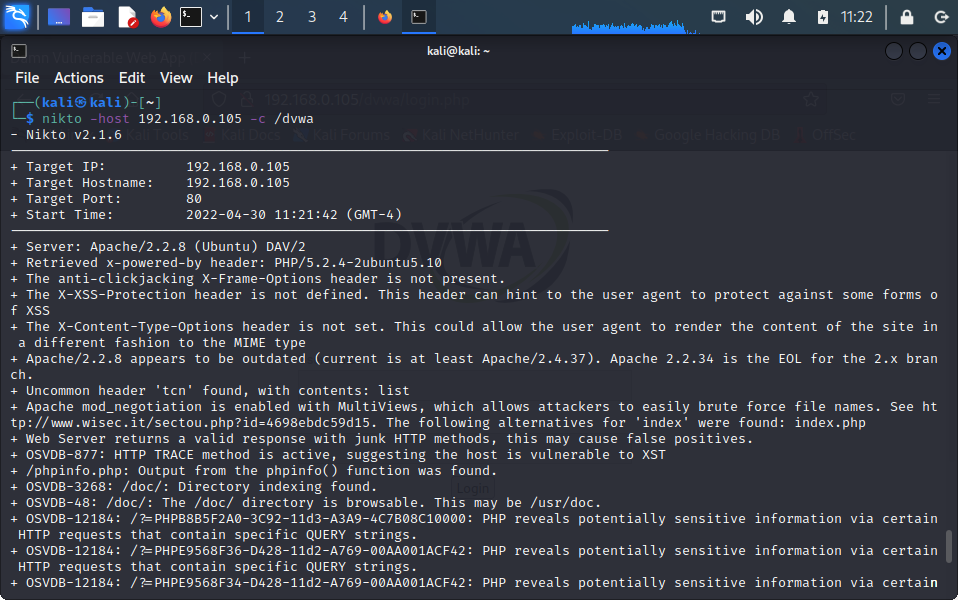Click the 'X-Content-Type-Options' header name
This screenshot has width=958, height=600.
click(x=146, y=327)
